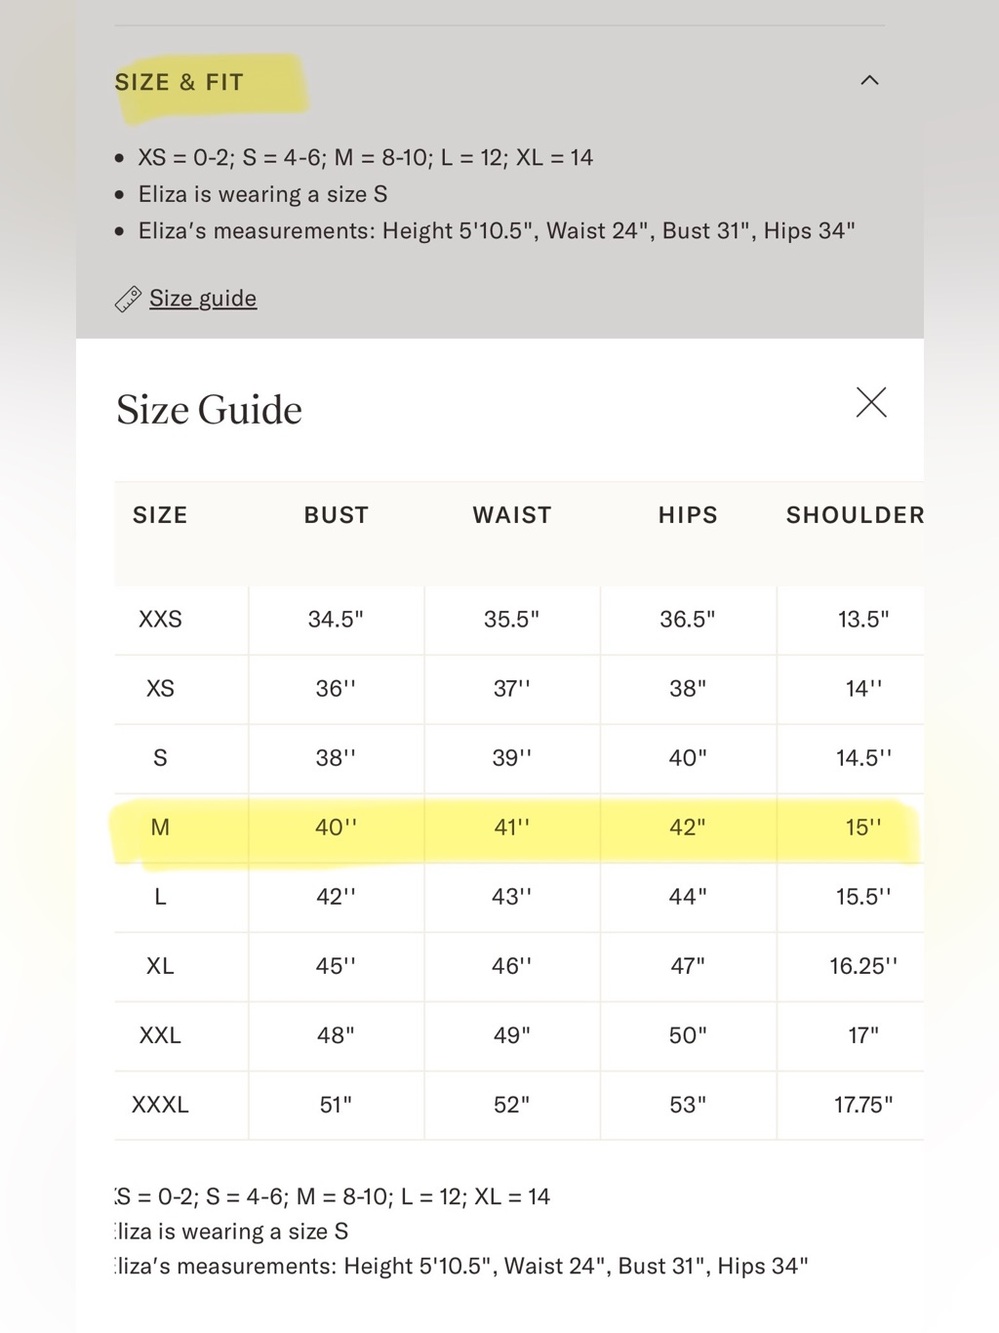Select the BUST column header
The height and width of the screenshot is (1333, 999).
pos(336,515)
